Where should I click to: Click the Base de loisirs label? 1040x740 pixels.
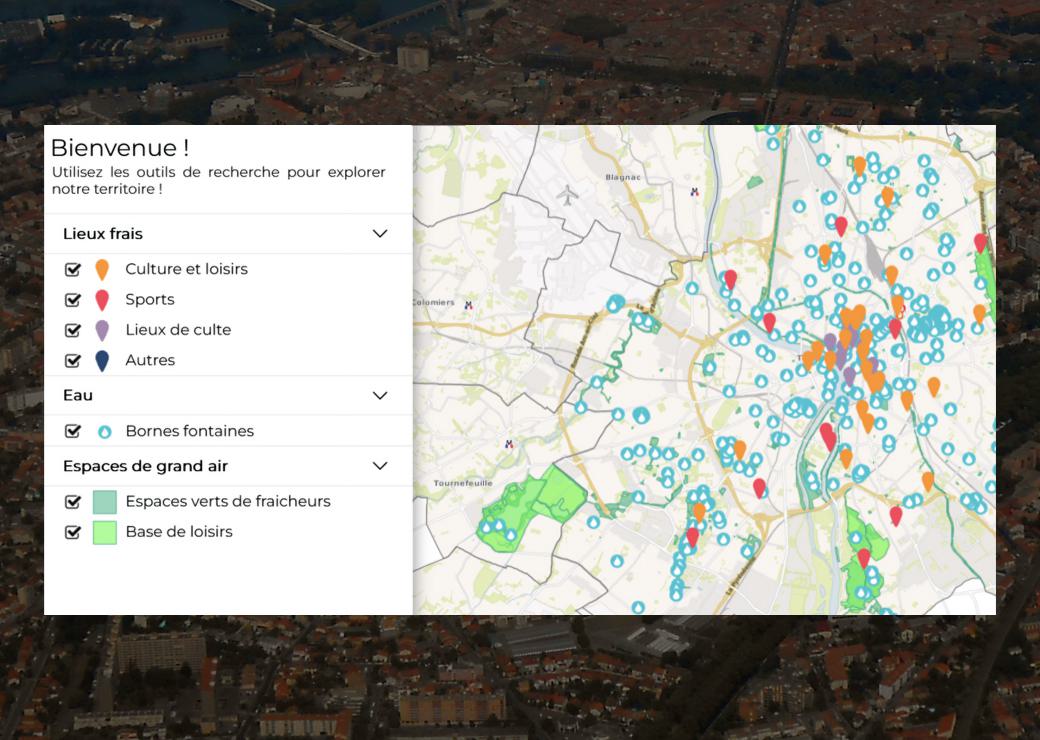coord(179,531)
